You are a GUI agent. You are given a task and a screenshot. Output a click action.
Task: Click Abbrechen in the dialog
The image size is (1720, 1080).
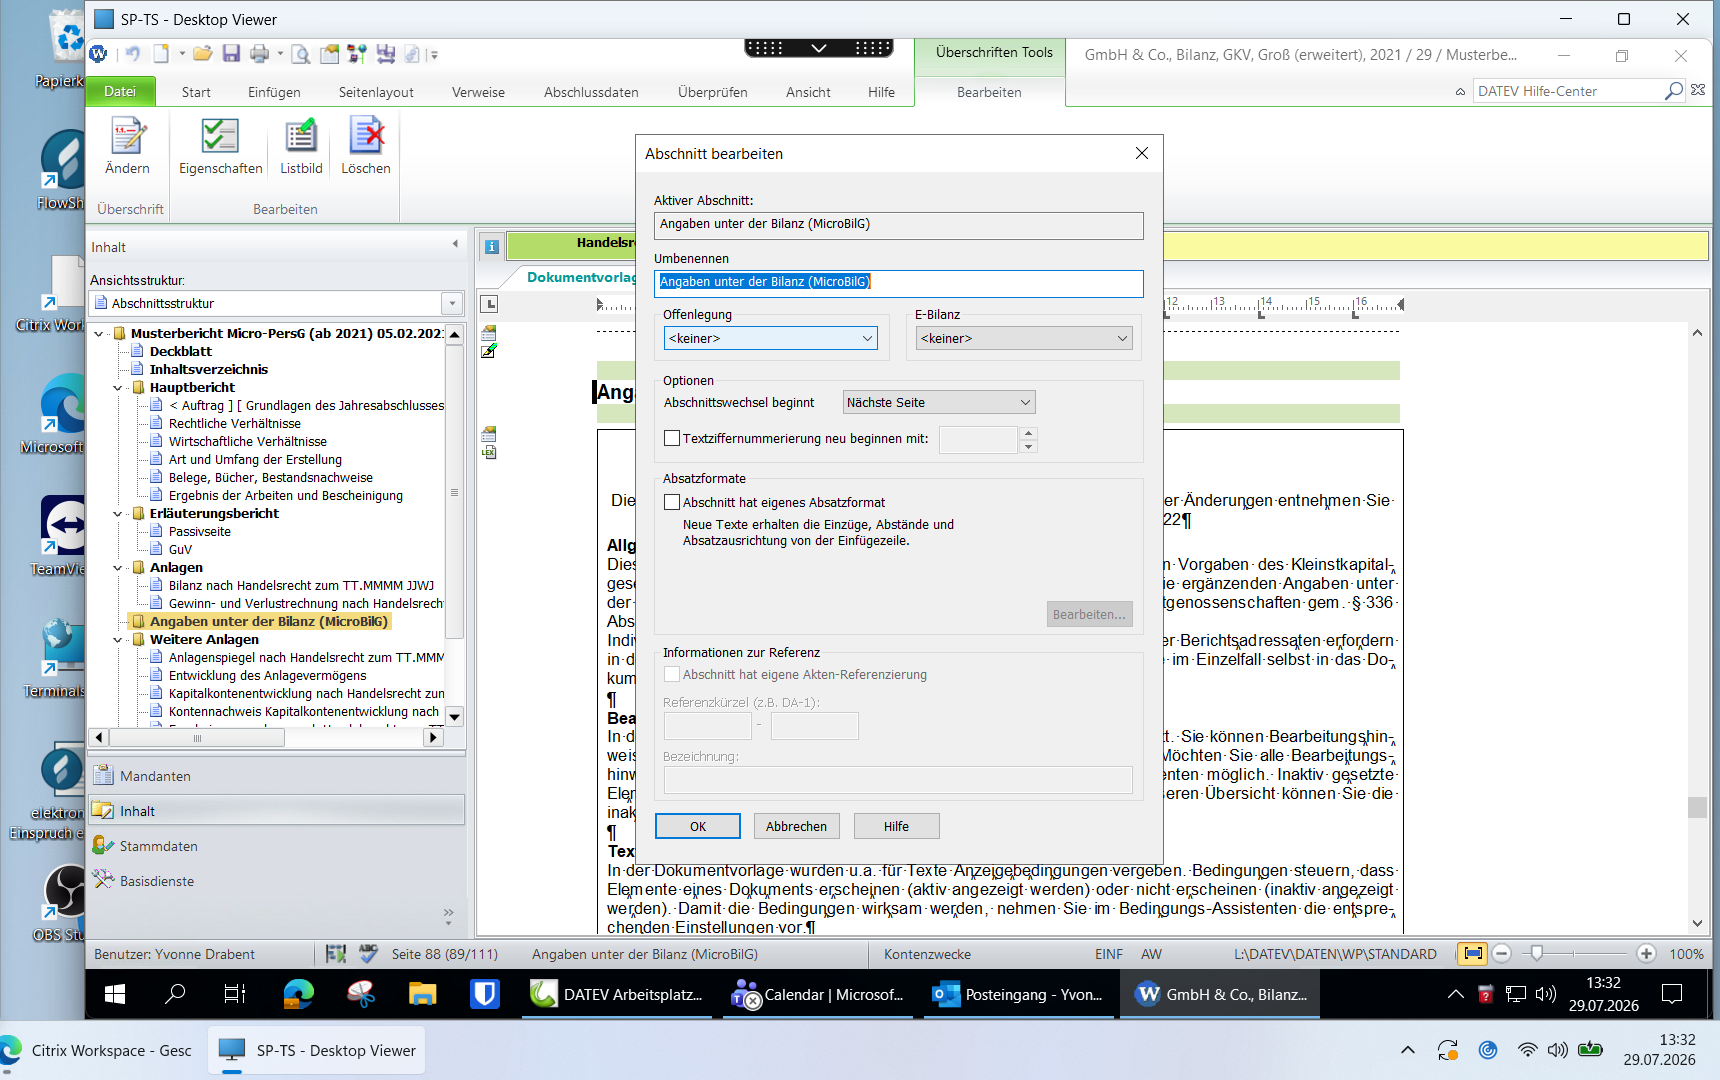pos(796,826)
